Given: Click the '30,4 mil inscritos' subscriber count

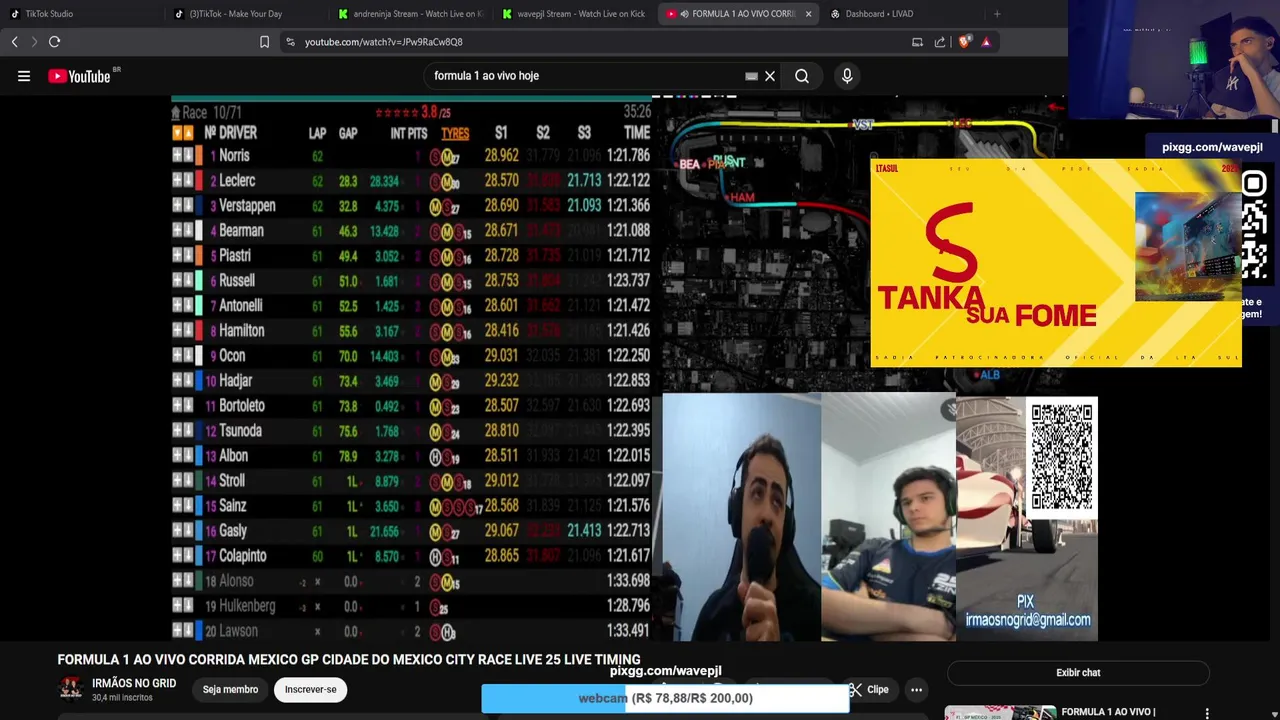Looking at the screenshot, I should 123,697.
